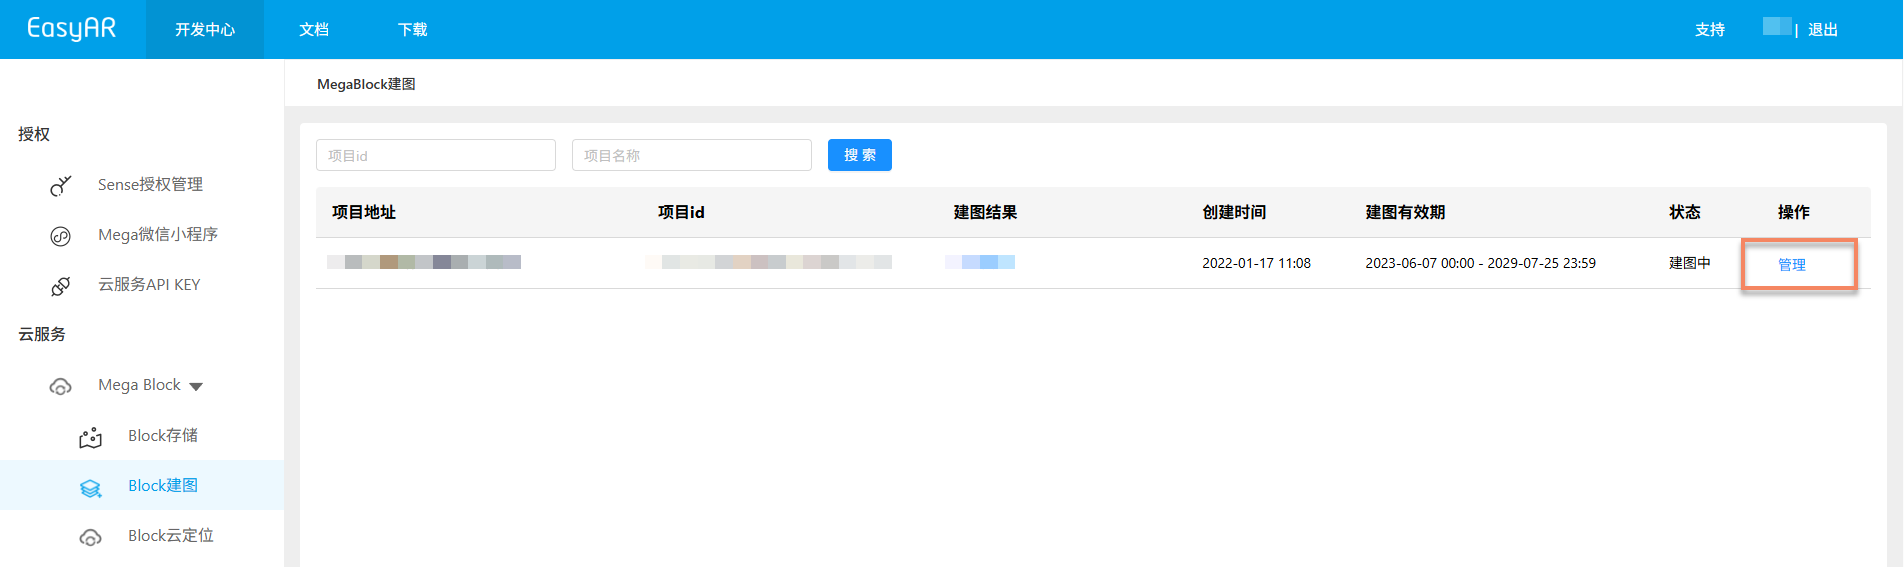This screenshot has height=567, width=1904.
Task: Open the 开发中心 tab
Action: [x=205, y=30]
